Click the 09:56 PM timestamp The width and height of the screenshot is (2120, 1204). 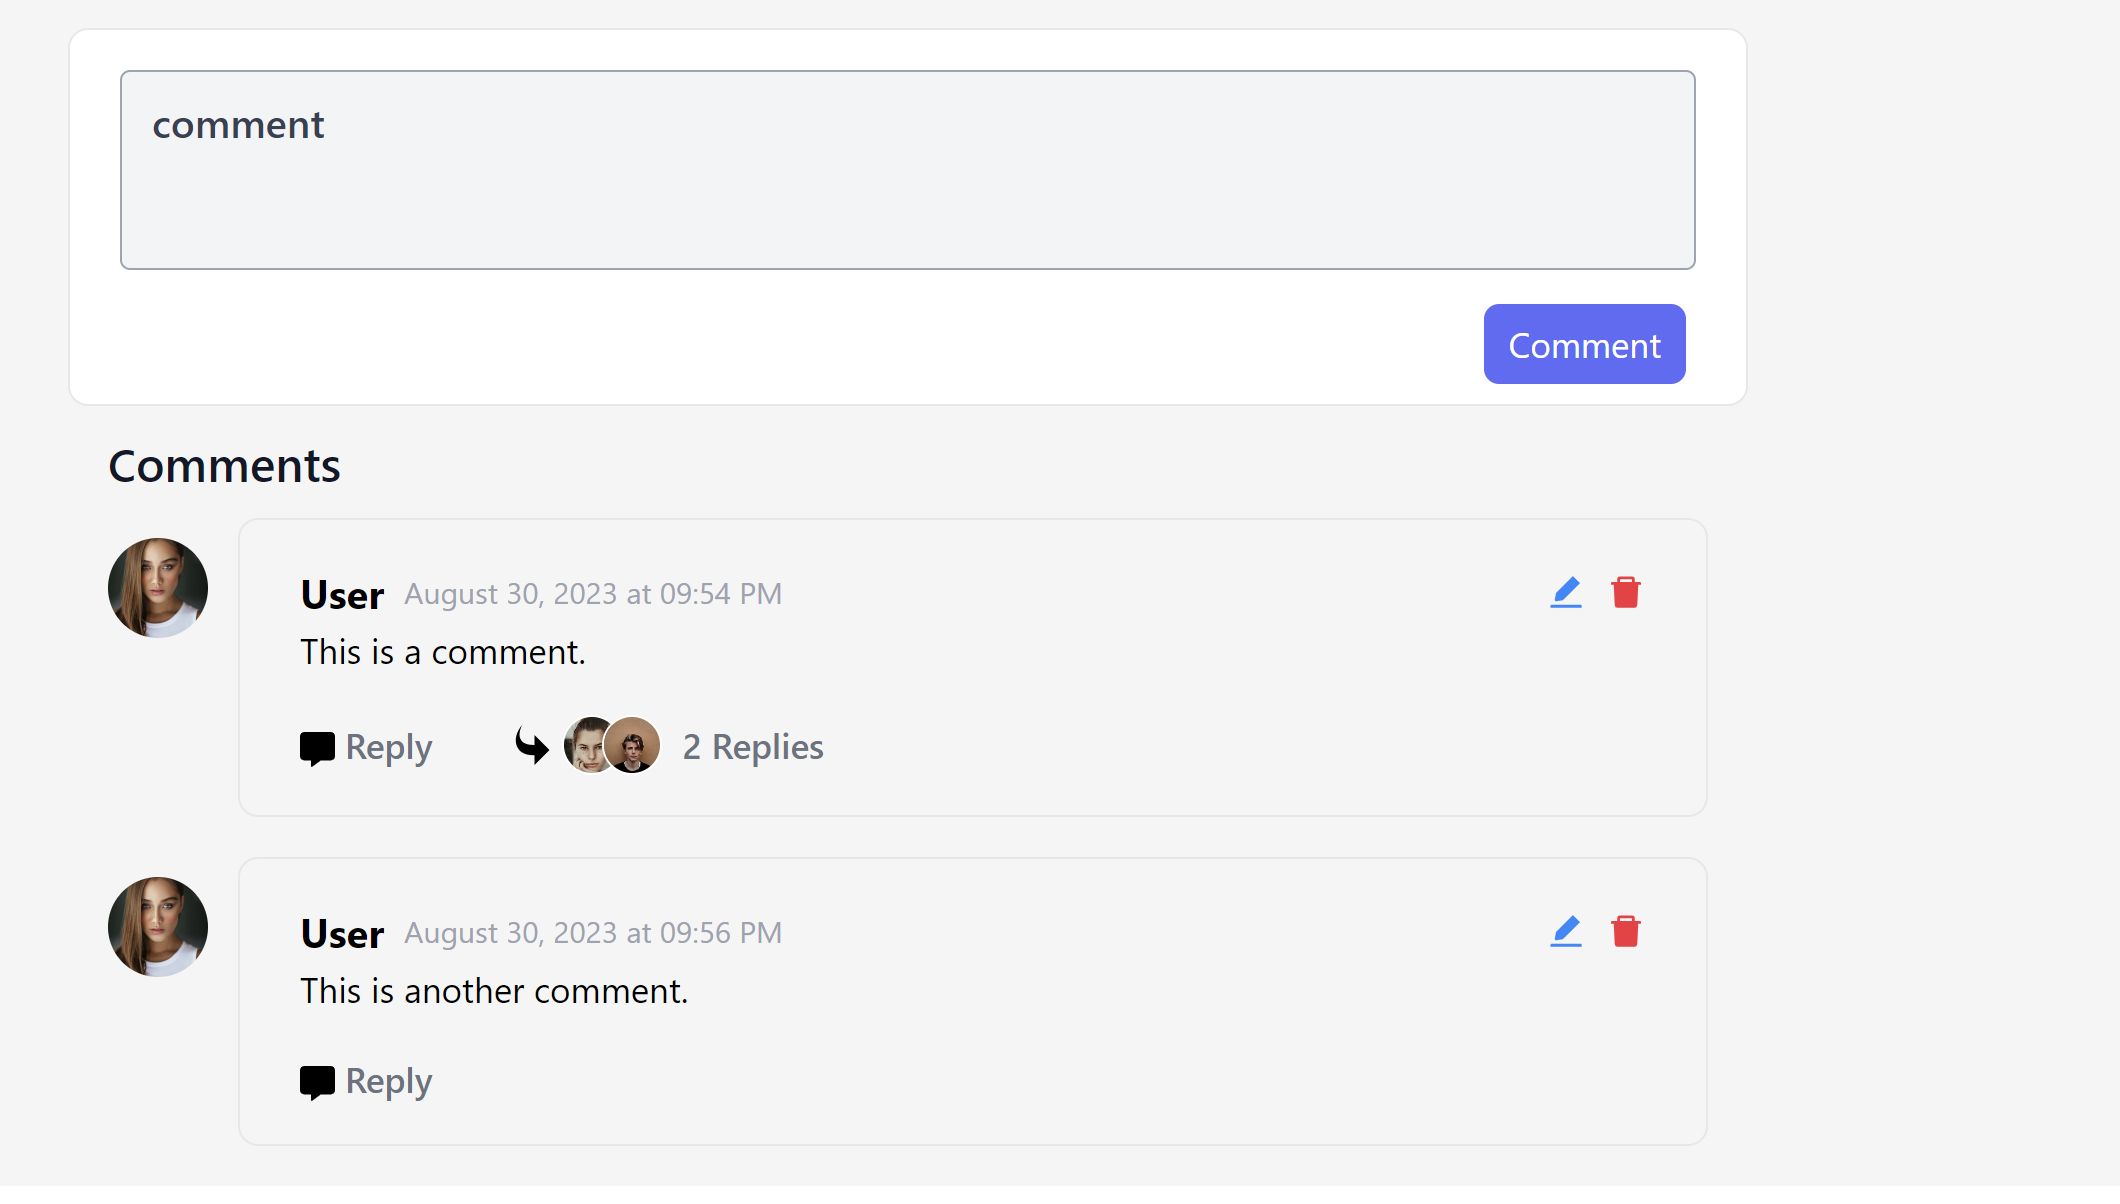coord(592,933)
